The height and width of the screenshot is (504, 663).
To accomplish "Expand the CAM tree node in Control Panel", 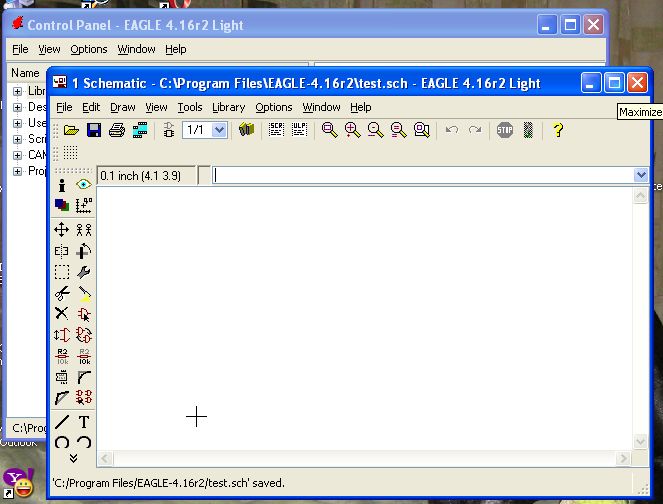I will (17, 155).
